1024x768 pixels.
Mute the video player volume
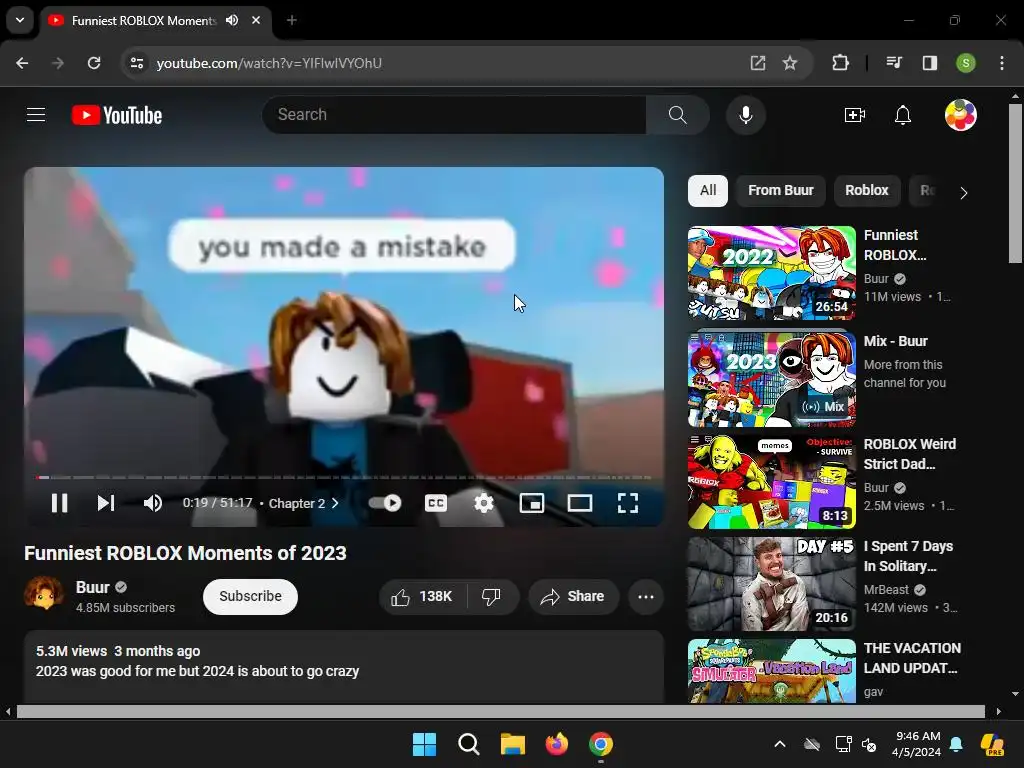tap(153, 503)
